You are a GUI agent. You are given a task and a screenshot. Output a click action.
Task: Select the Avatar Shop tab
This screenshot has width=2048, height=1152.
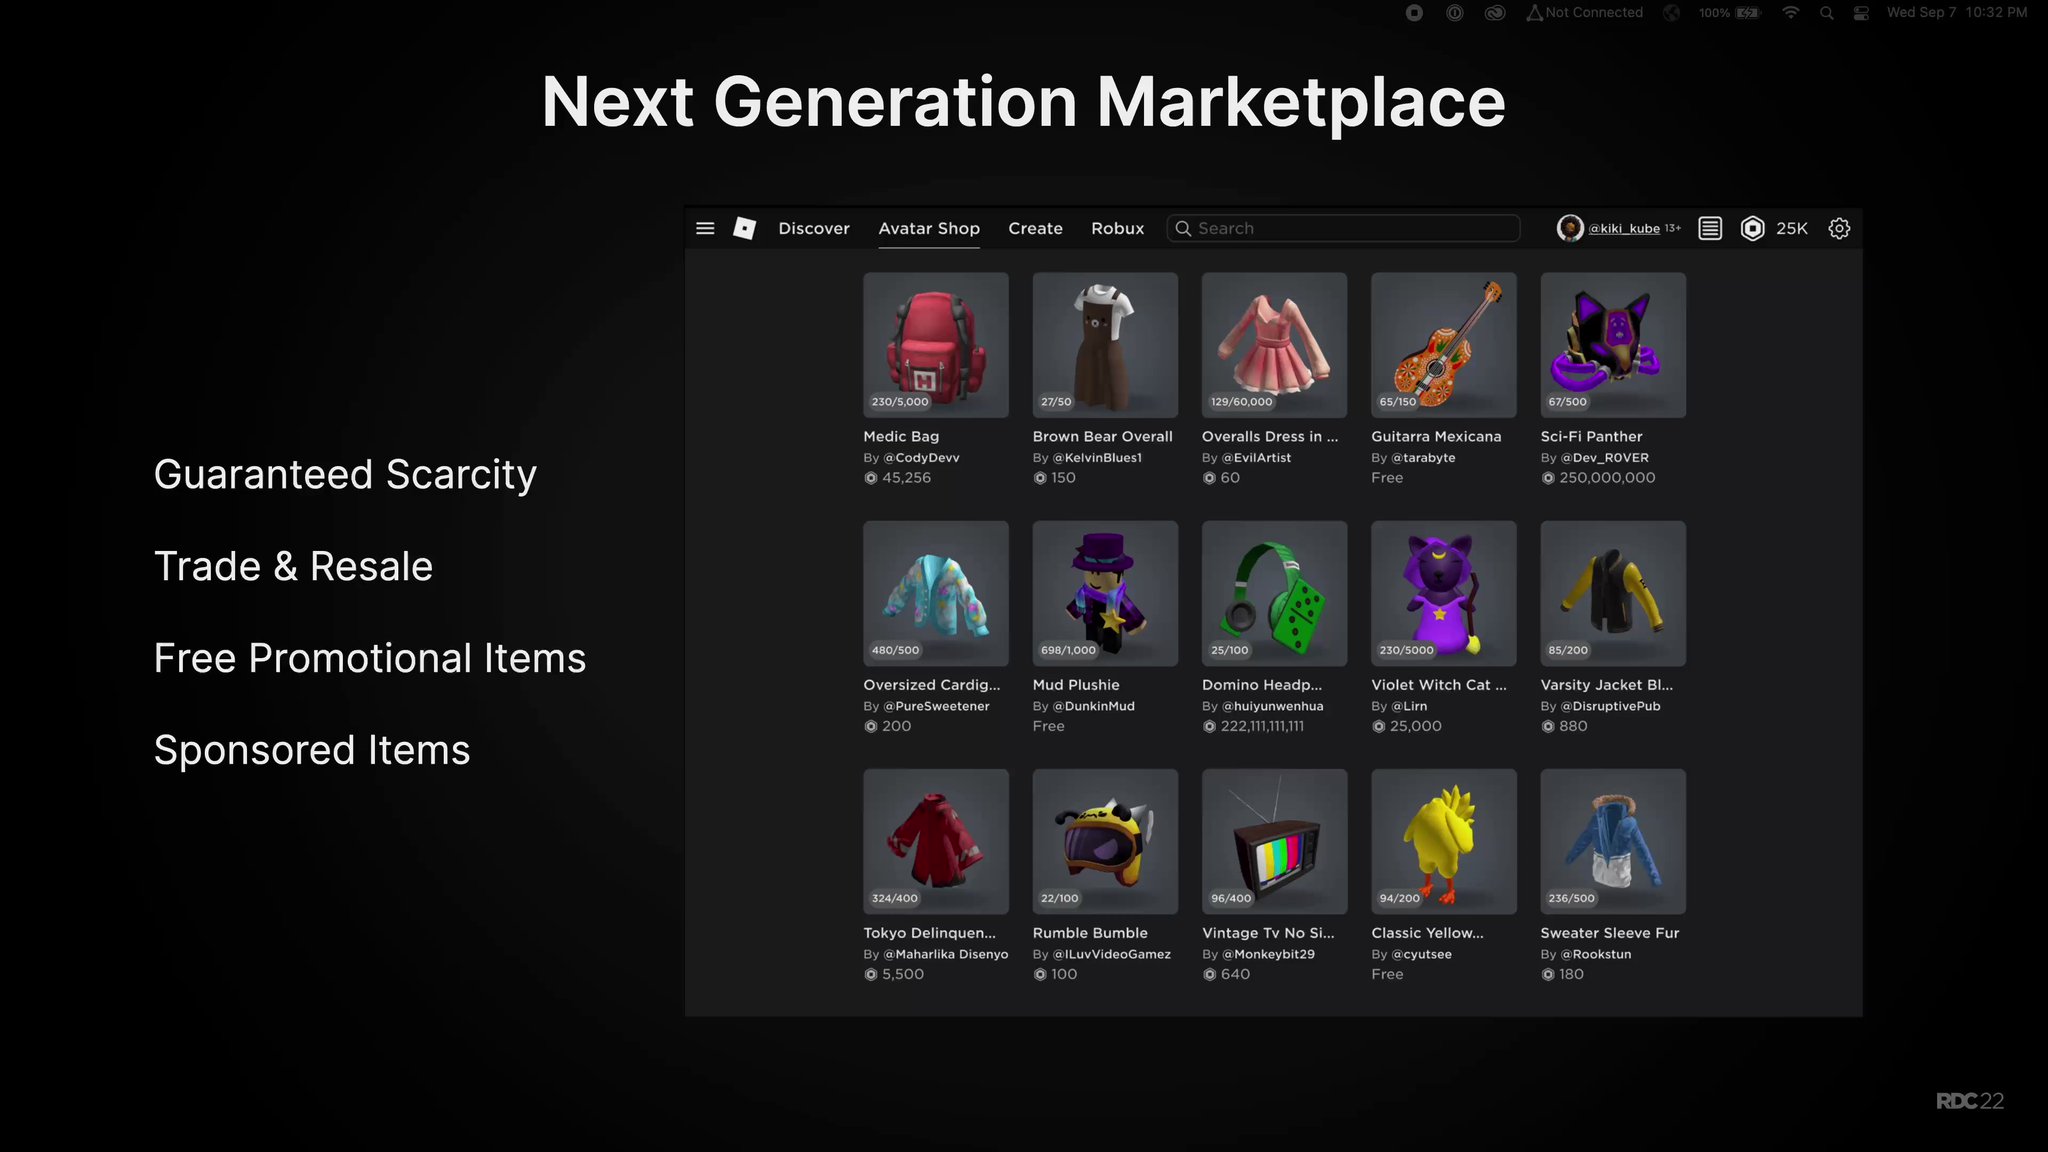click(x=929, y=228)
